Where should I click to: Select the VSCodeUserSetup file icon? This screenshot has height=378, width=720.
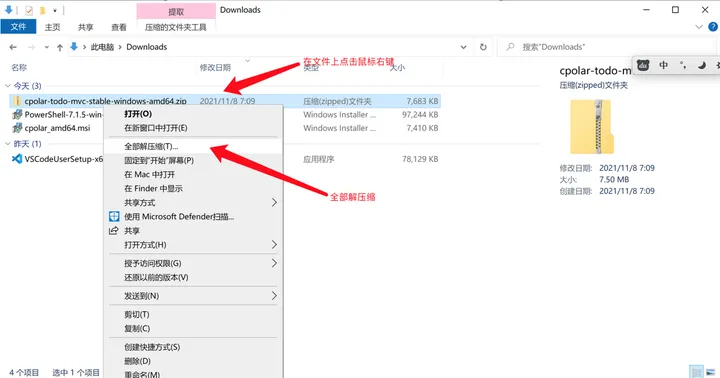[x=17, y=159]
